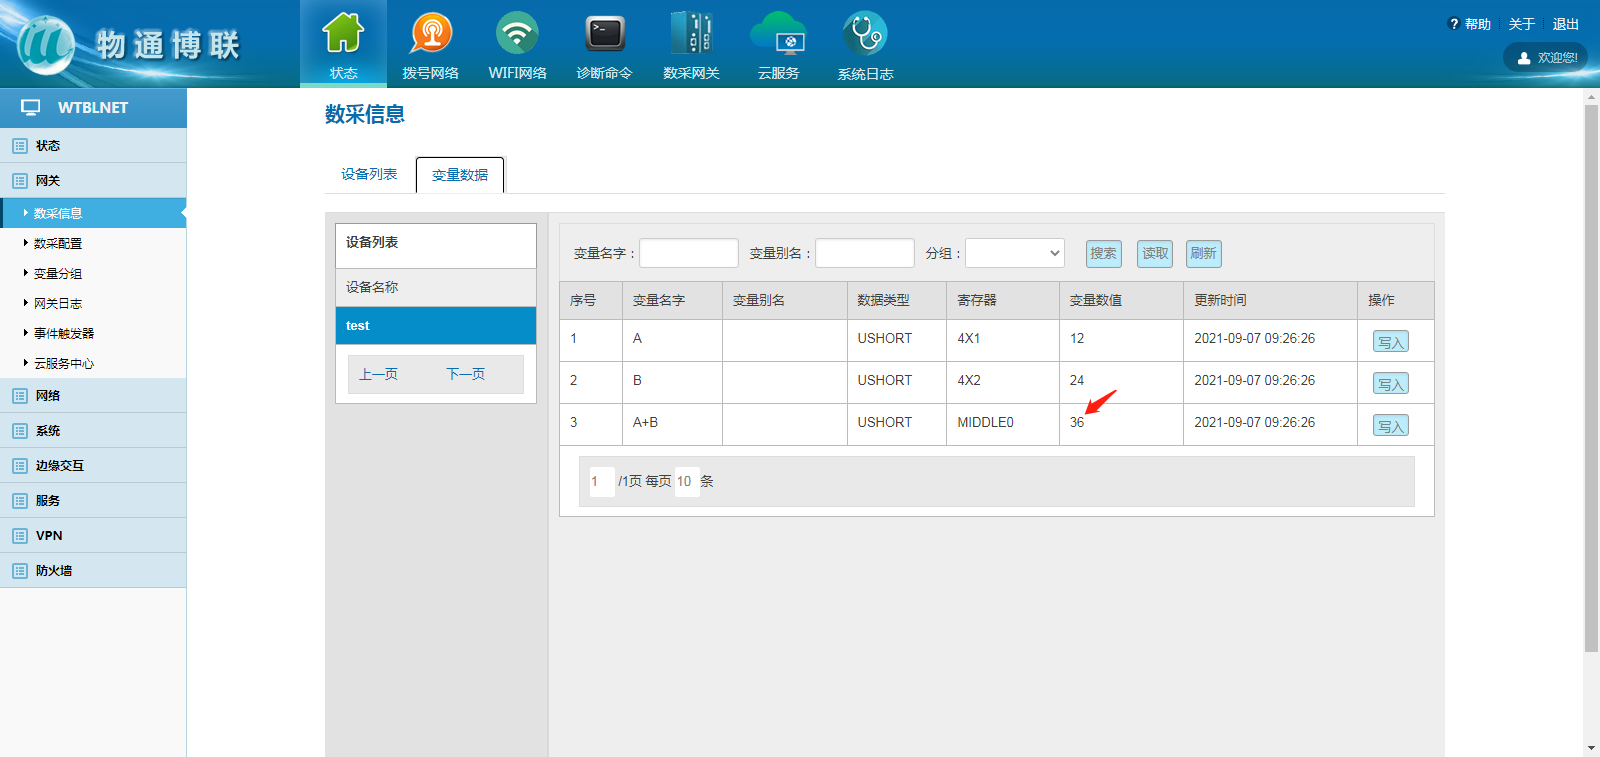Expand the 防火墙 sidebar section
The height and width of the screenshot is (757, 1600).
click(93, 571)
